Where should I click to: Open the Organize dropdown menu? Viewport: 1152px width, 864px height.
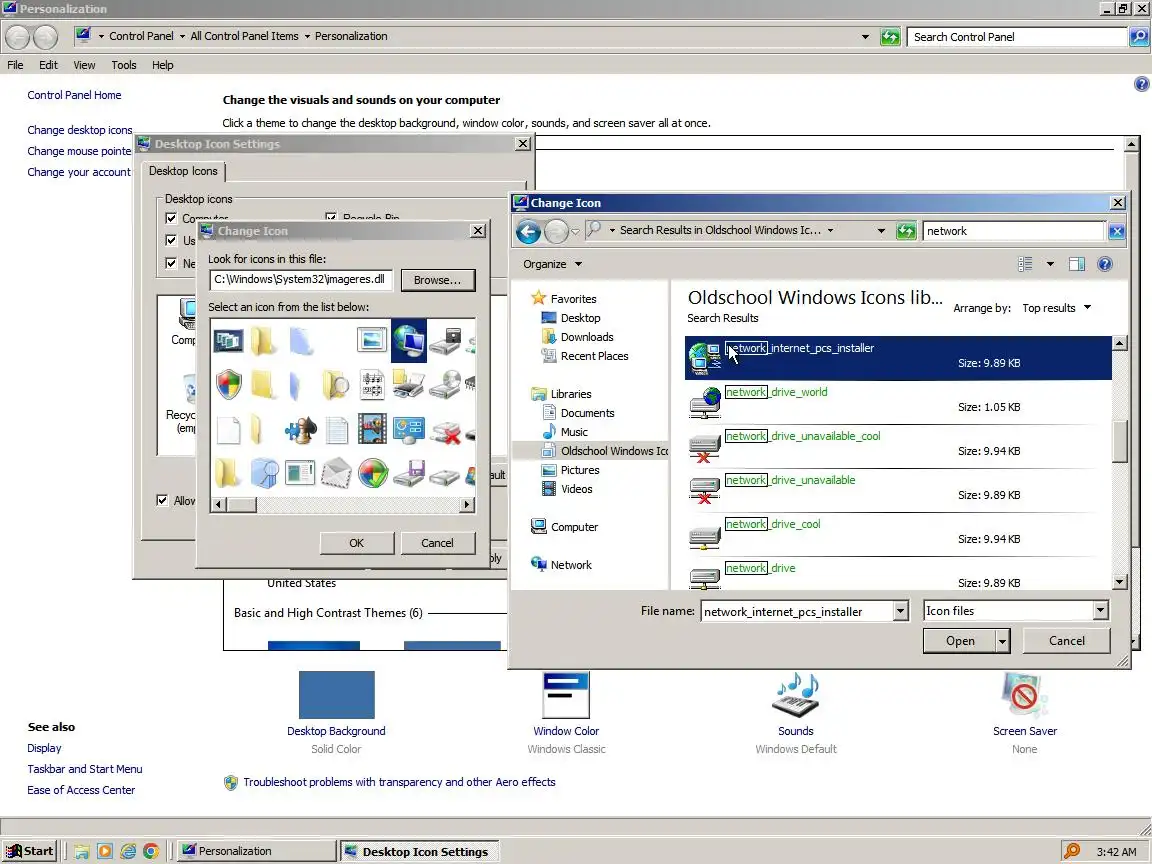552,264
